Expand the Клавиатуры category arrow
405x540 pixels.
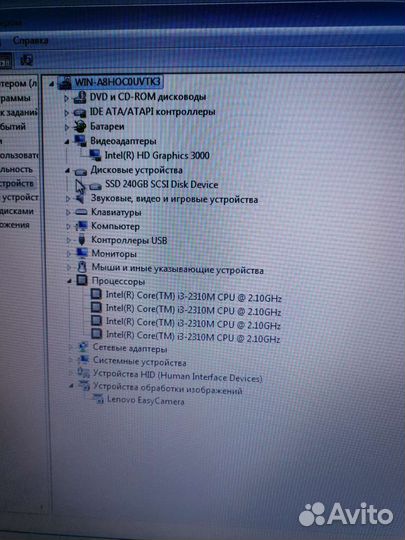coord(68,212)
